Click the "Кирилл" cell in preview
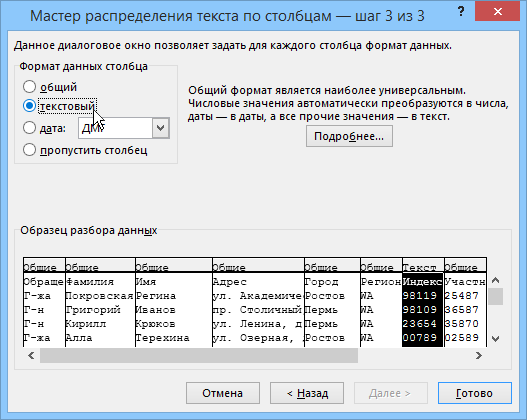Viewport: 527px width, 420px height. click(86, 324)
